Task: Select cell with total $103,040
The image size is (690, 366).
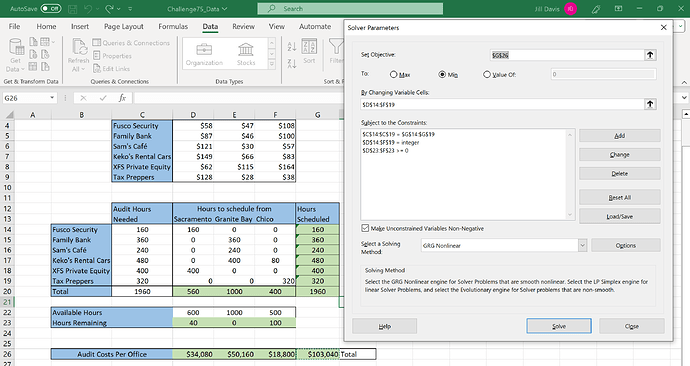Action: coord(318,354)
